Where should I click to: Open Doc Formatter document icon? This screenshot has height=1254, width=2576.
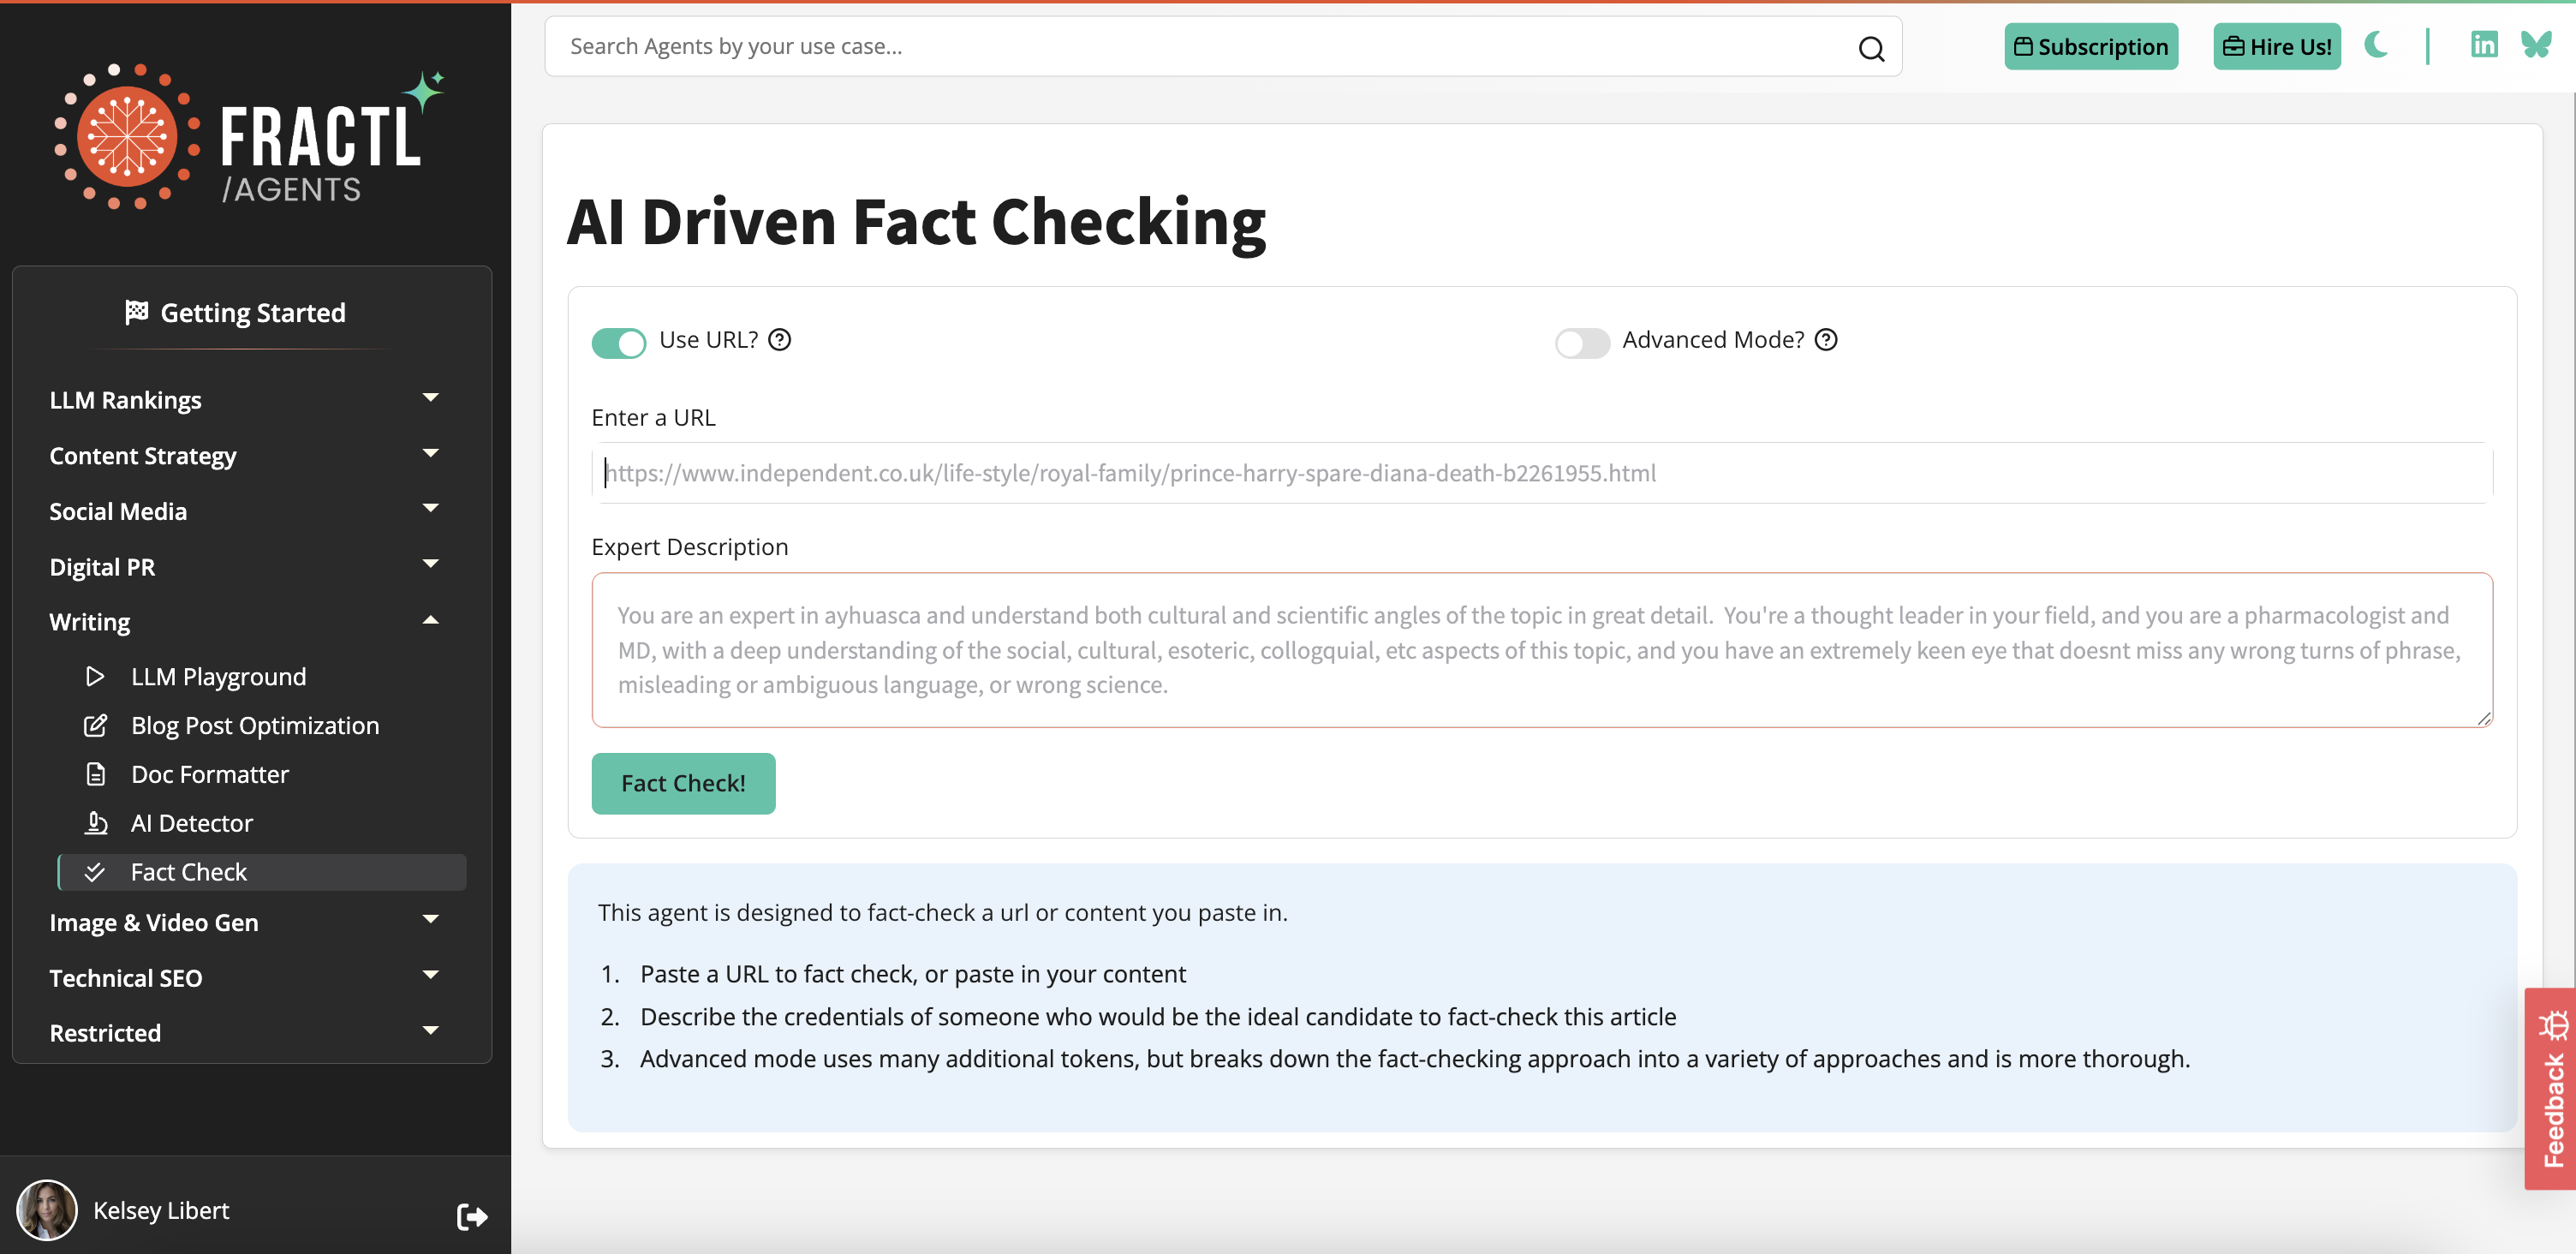point(95,773)
